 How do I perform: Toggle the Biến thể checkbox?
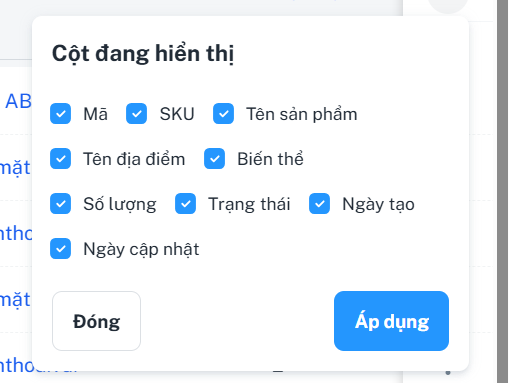click(214, 159)
